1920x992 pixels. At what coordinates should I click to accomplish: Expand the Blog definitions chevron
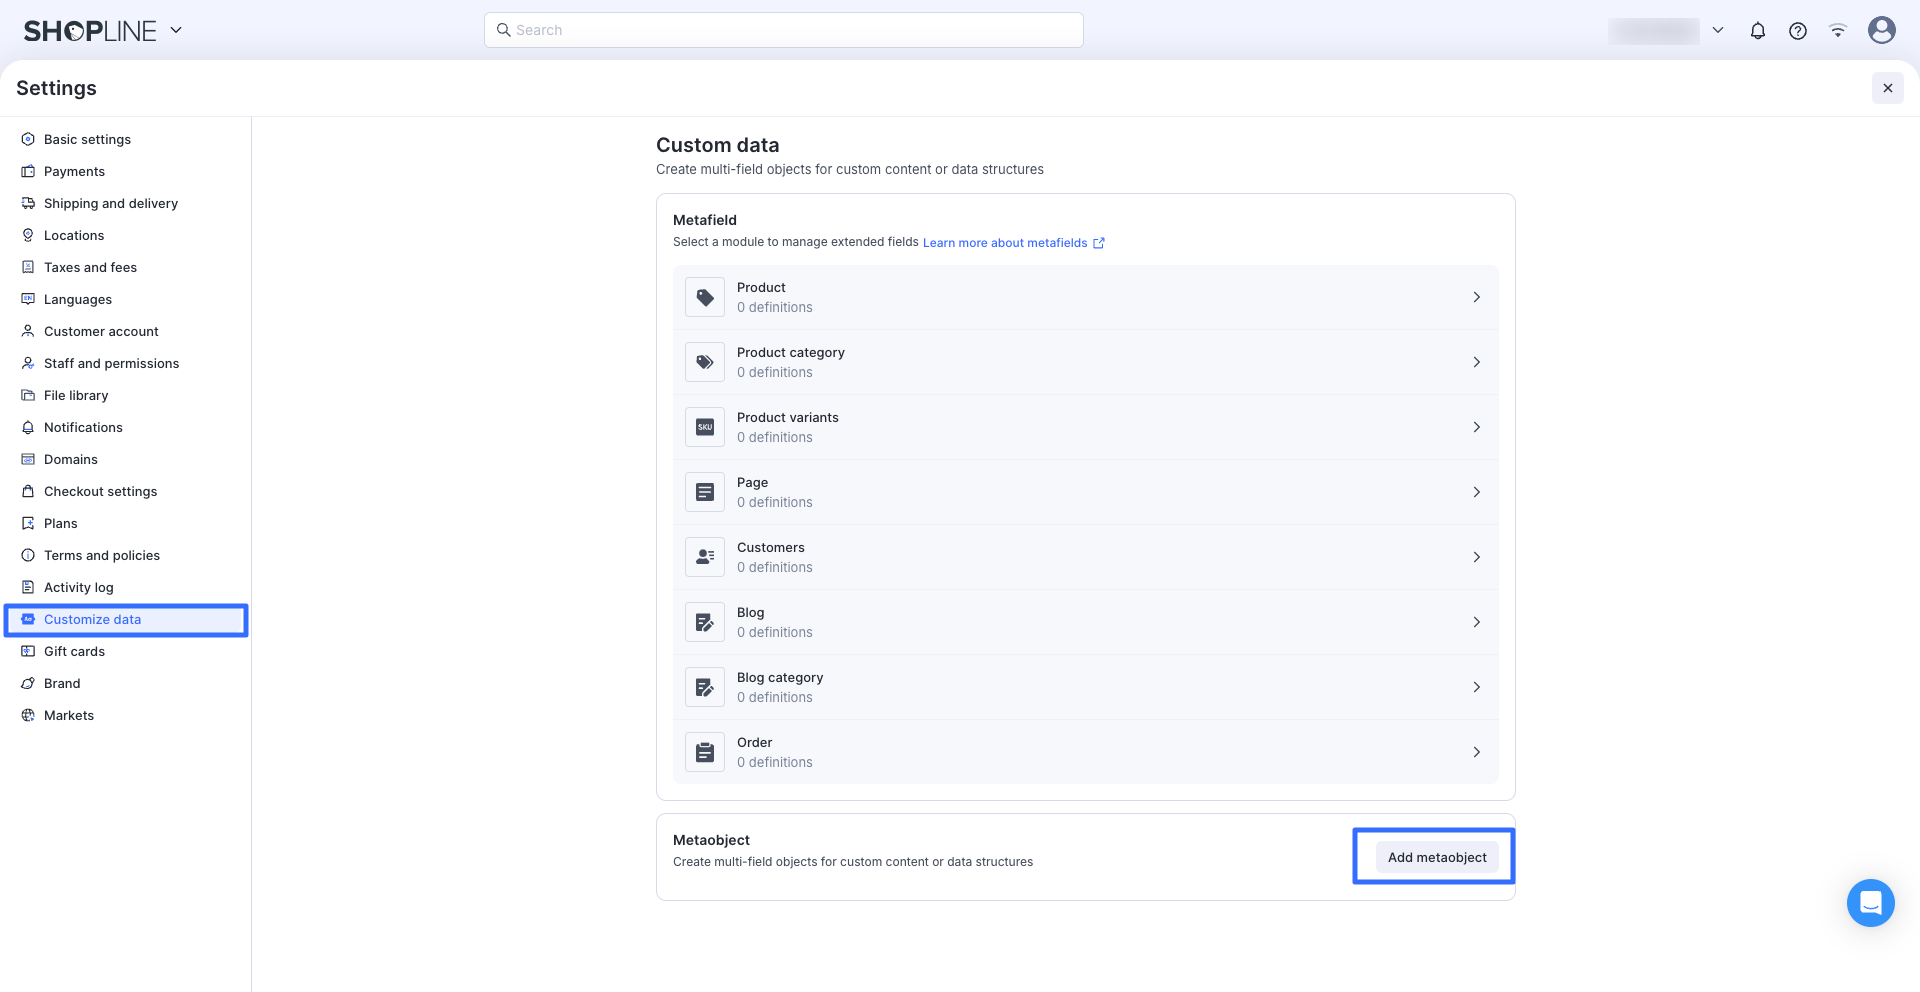click(x=1476, y=623)
